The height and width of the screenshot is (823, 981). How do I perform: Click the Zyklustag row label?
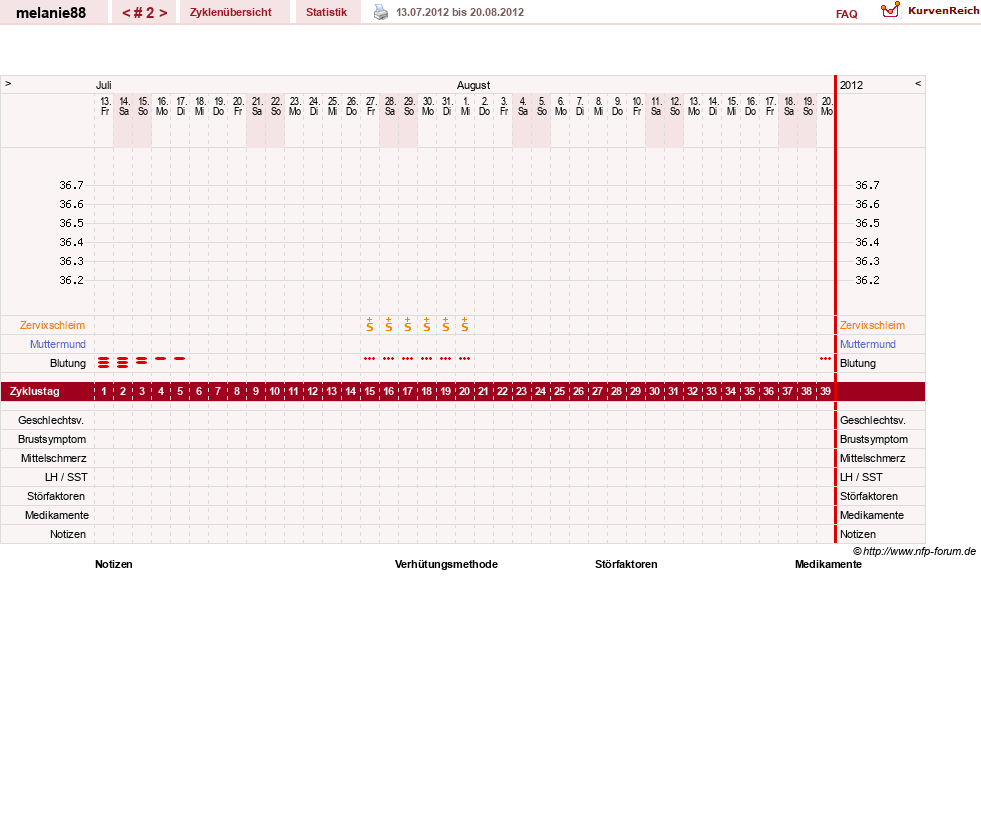(34, 391)
